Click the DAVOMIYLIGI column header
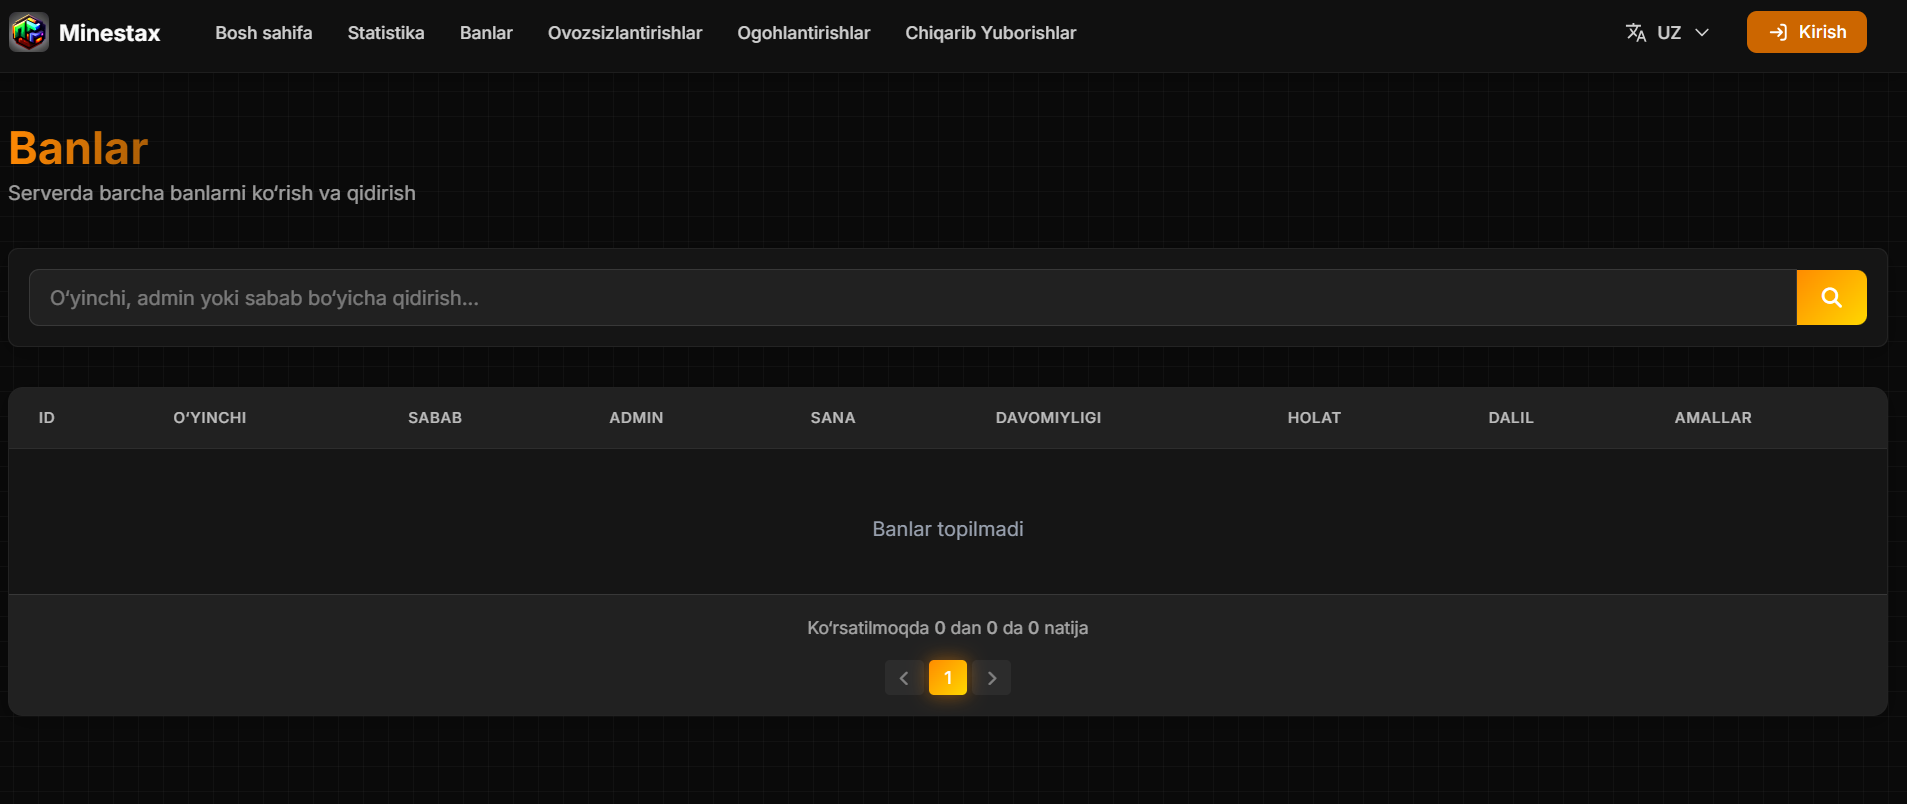Viewport: 1907px width, 804px height. [x=1048, y=418]
